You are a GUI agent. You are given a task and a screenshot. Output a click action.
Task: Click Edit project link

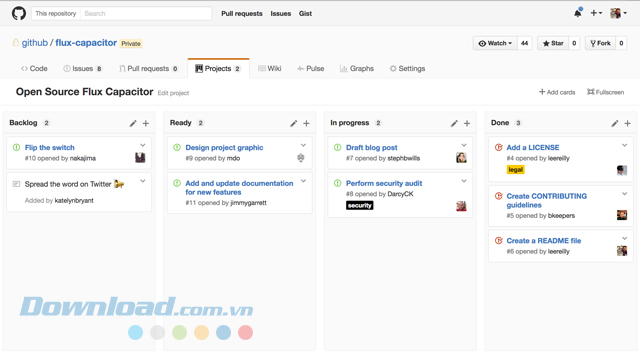click(173, 93)
